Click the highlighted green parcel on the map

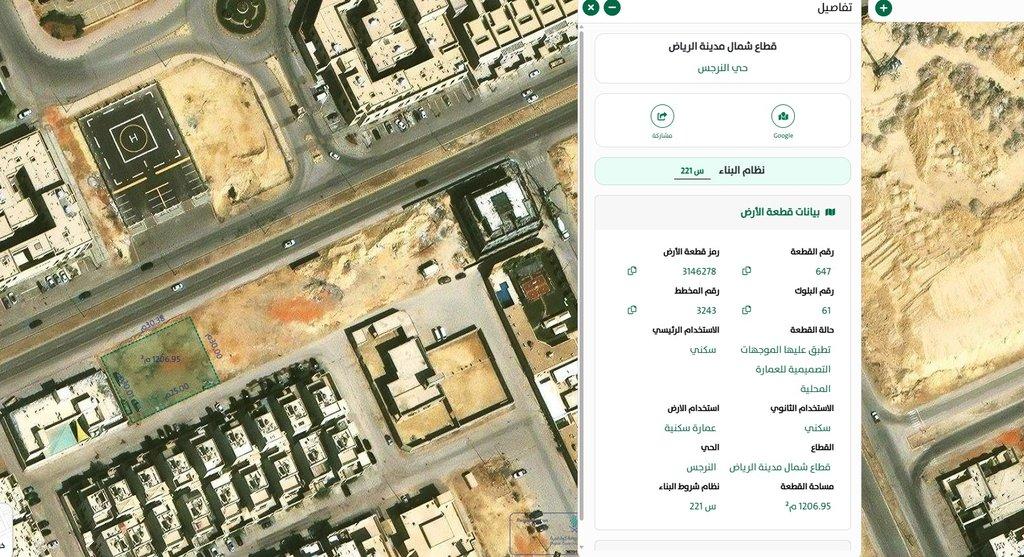pyautogui.click(x=160, y=380)
